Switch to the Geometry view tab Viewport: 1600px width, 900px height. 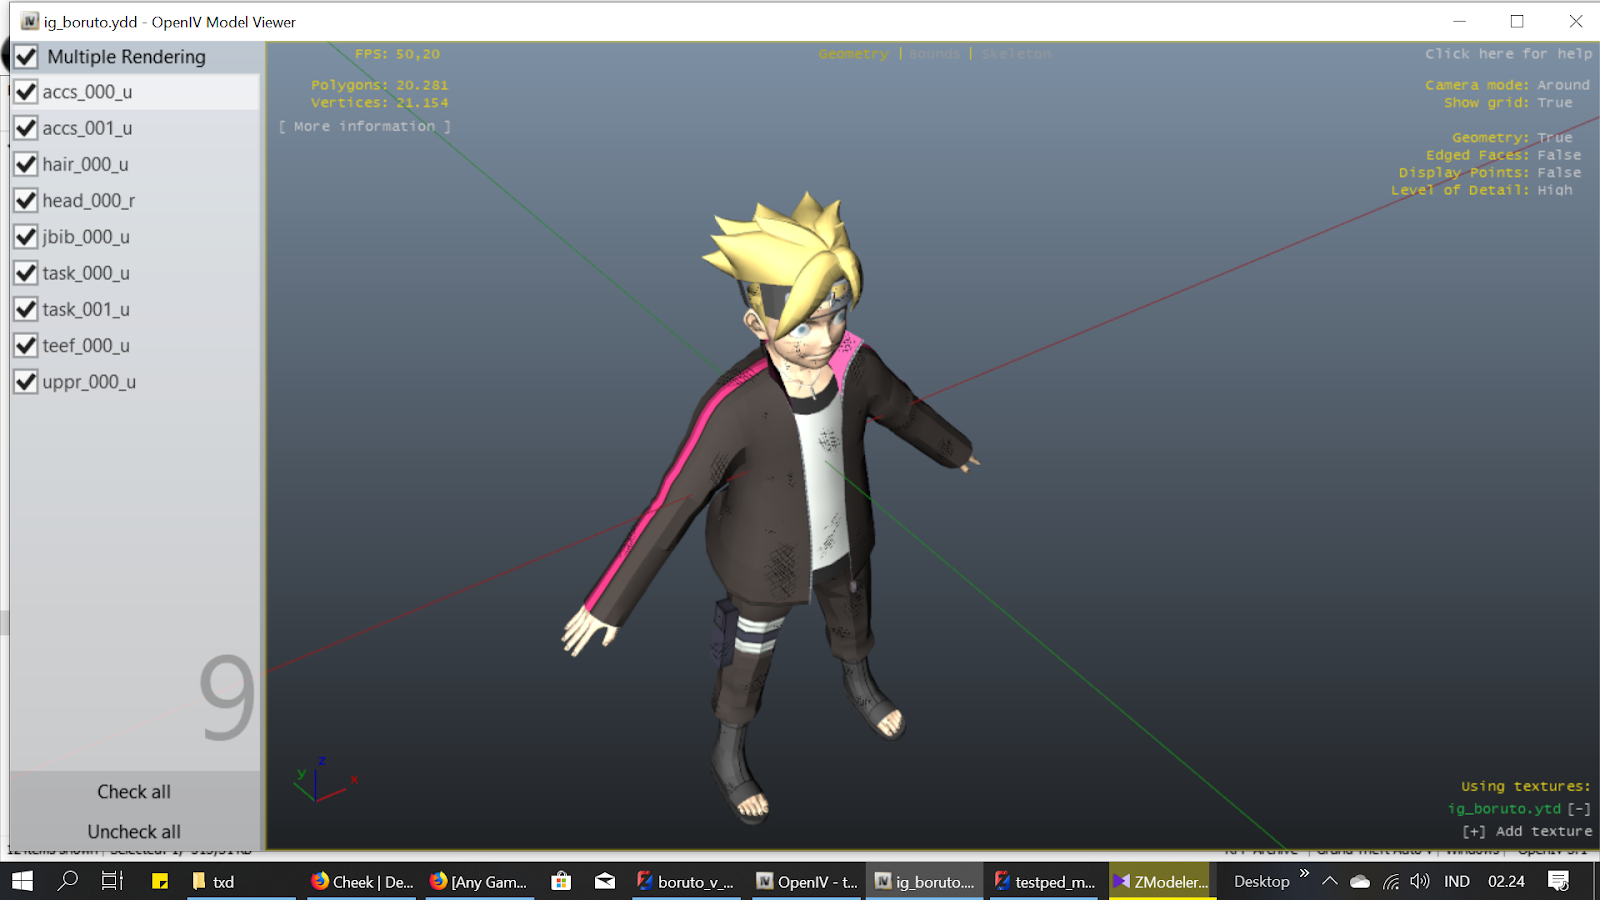pos(853,54)
